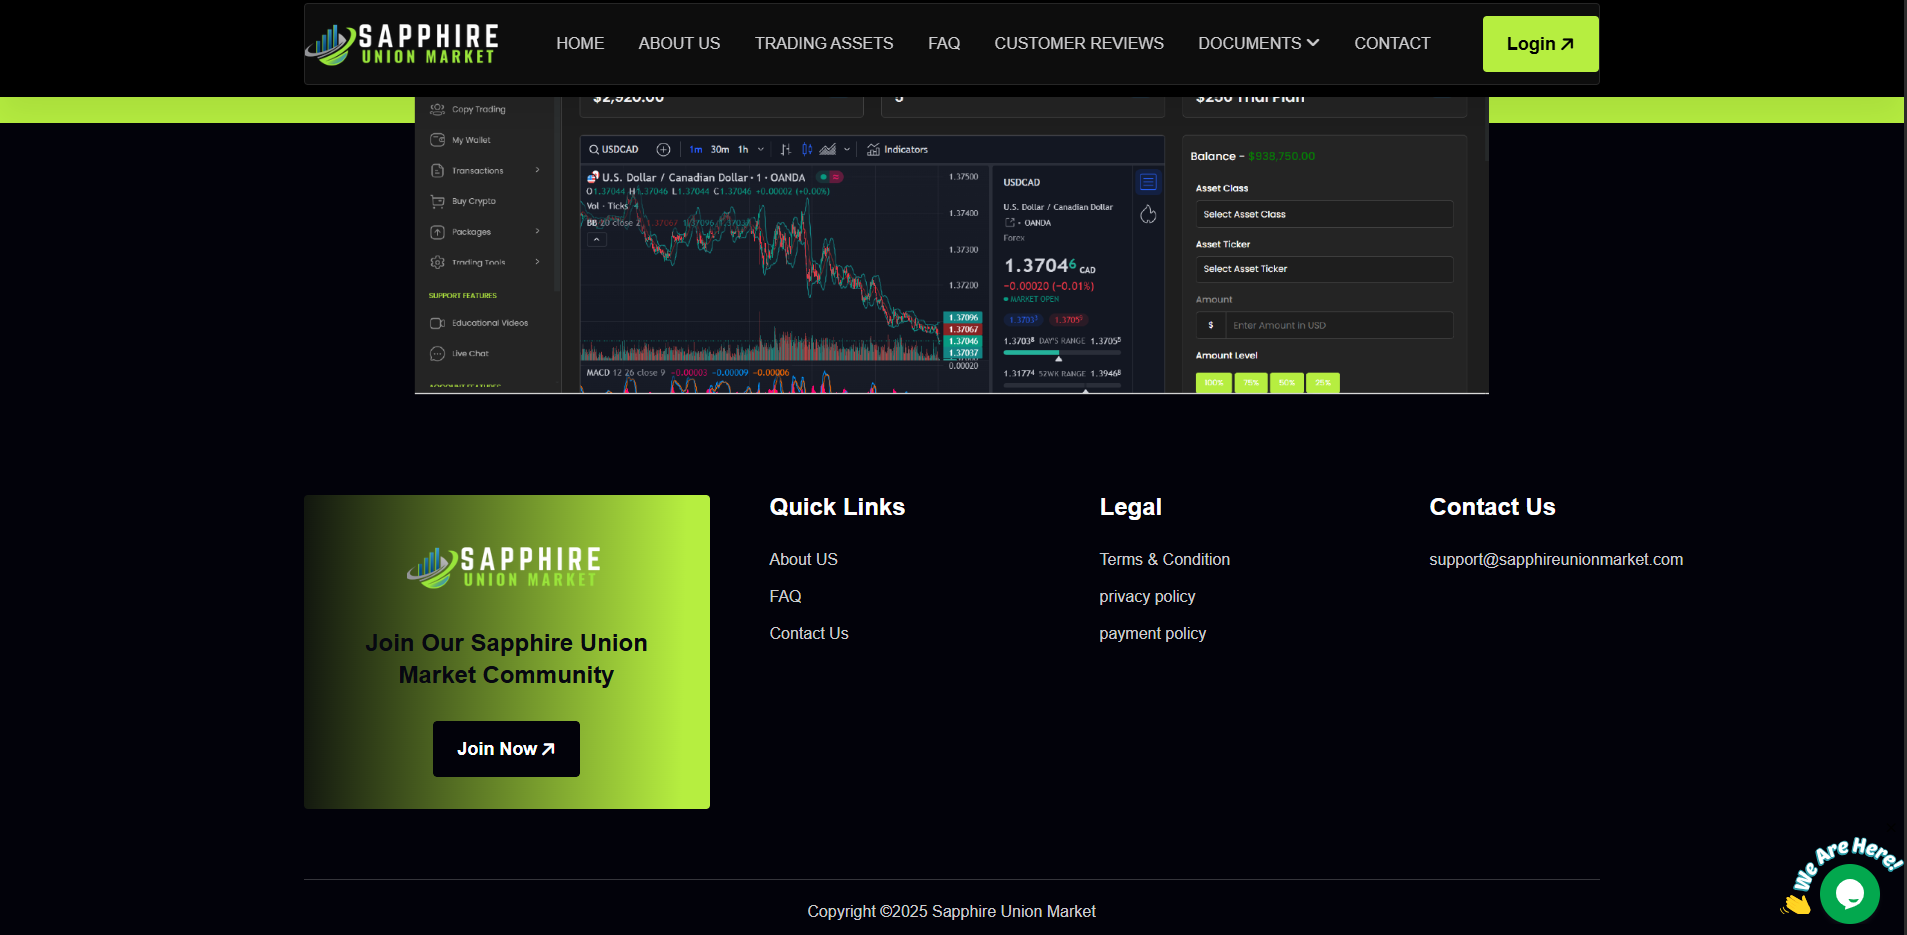This screenshot has width=1907, height=935.
Task: Select the 30m timeframe on chart
Action: click(x=719, y=150)
